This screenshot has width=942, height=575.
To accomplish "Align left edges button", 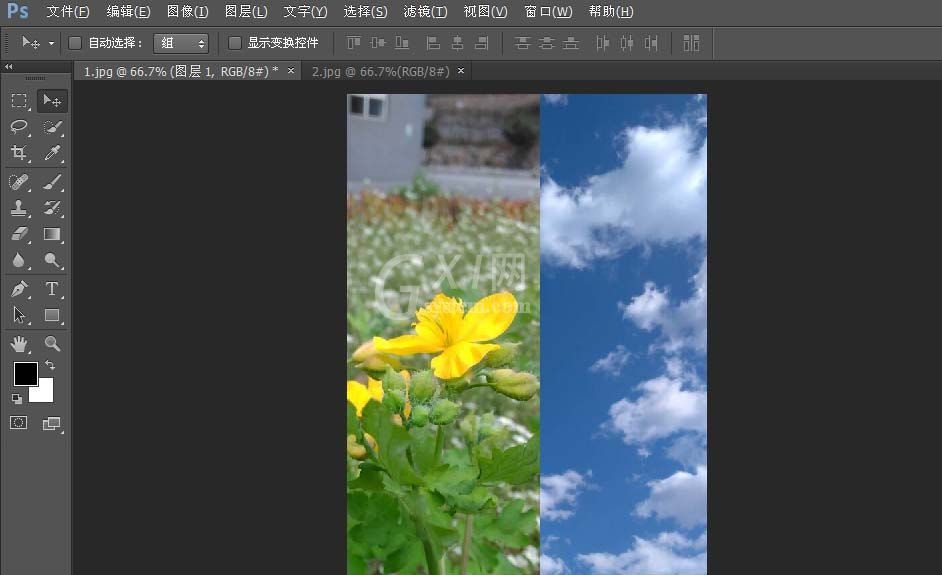I will tap(433, 43).
